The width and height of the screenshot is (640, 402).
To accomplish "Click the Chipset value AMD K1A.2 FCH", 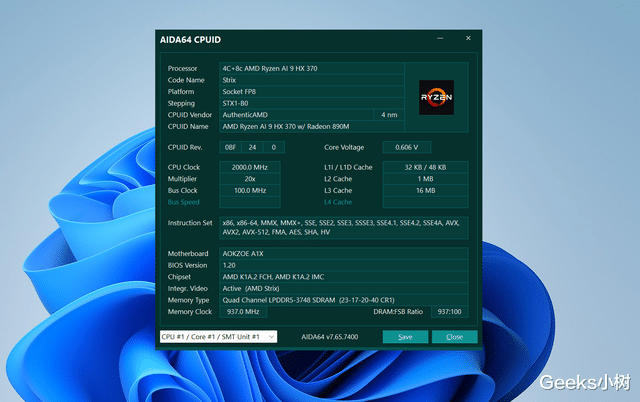I will coord(344,277).
